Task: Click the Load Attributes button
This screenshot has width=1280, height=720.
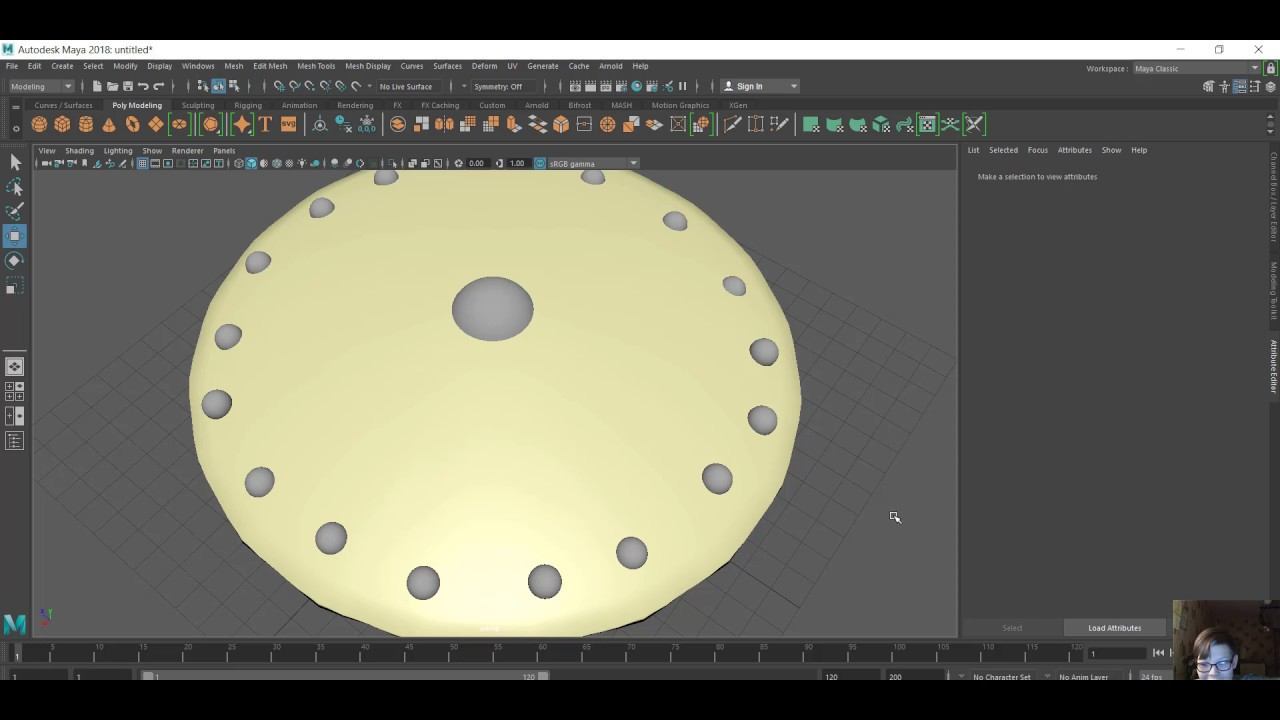Action: click(1114, 628)
